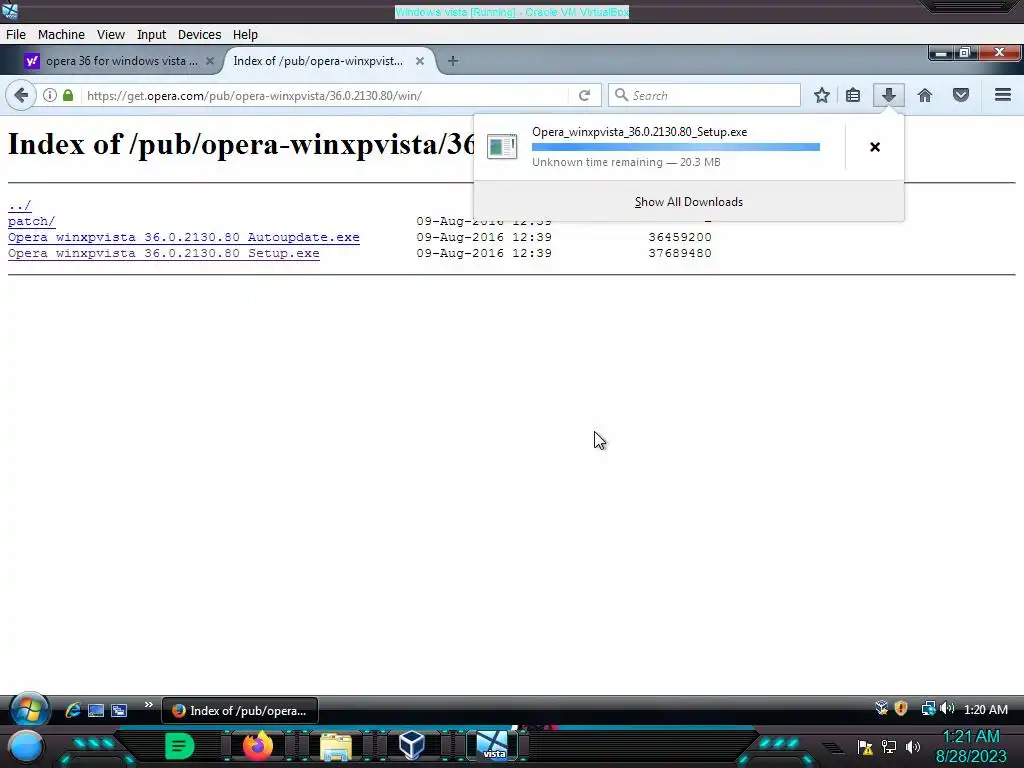Open host Firefox taskbar icon
The width and height of the screenshot is (1024, 768).
click(257, 745)
